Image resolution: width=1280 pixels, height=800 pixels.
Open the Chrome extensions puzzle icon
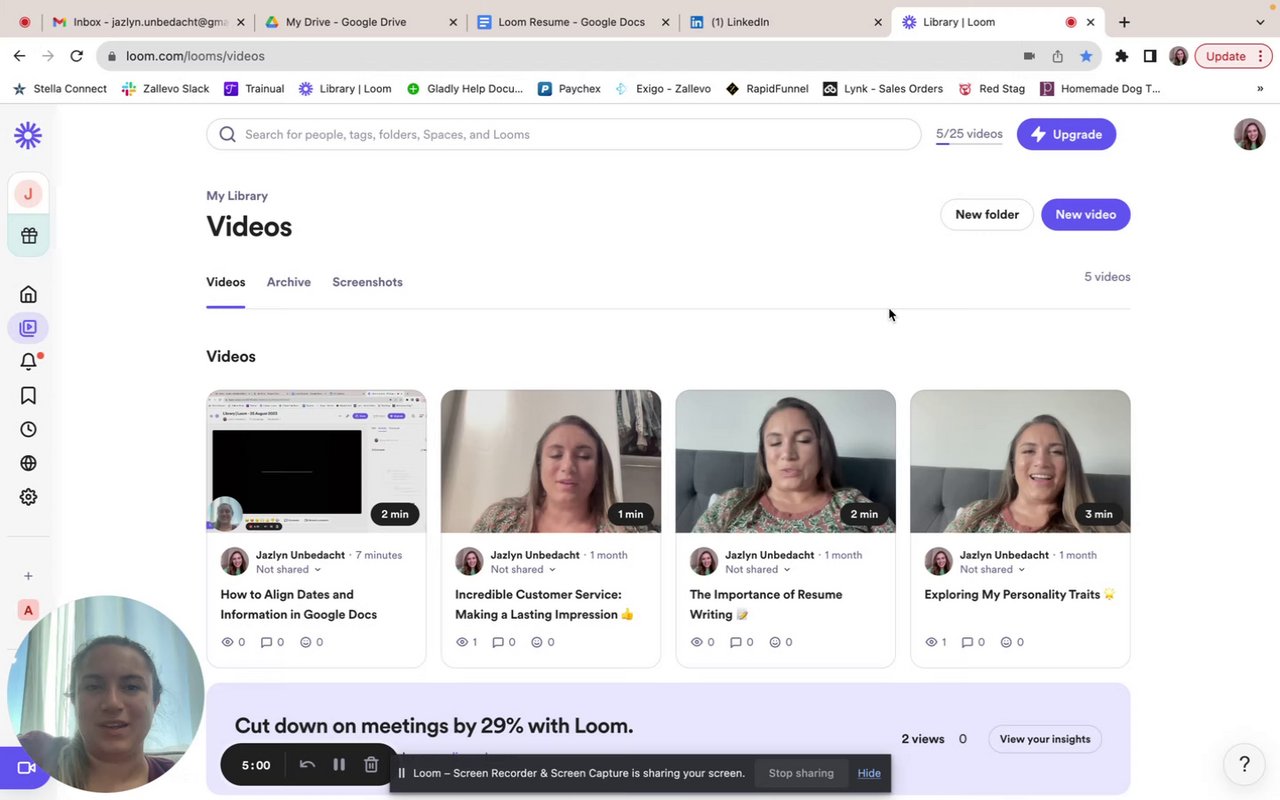pos(1122,56)
